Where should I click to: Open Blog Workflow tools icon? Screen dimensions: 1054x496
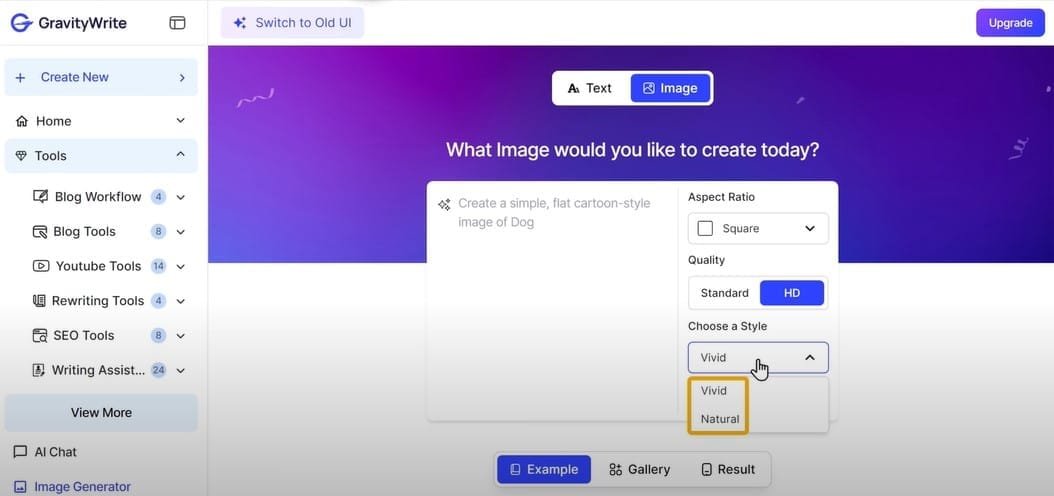[x=41, y=197]
